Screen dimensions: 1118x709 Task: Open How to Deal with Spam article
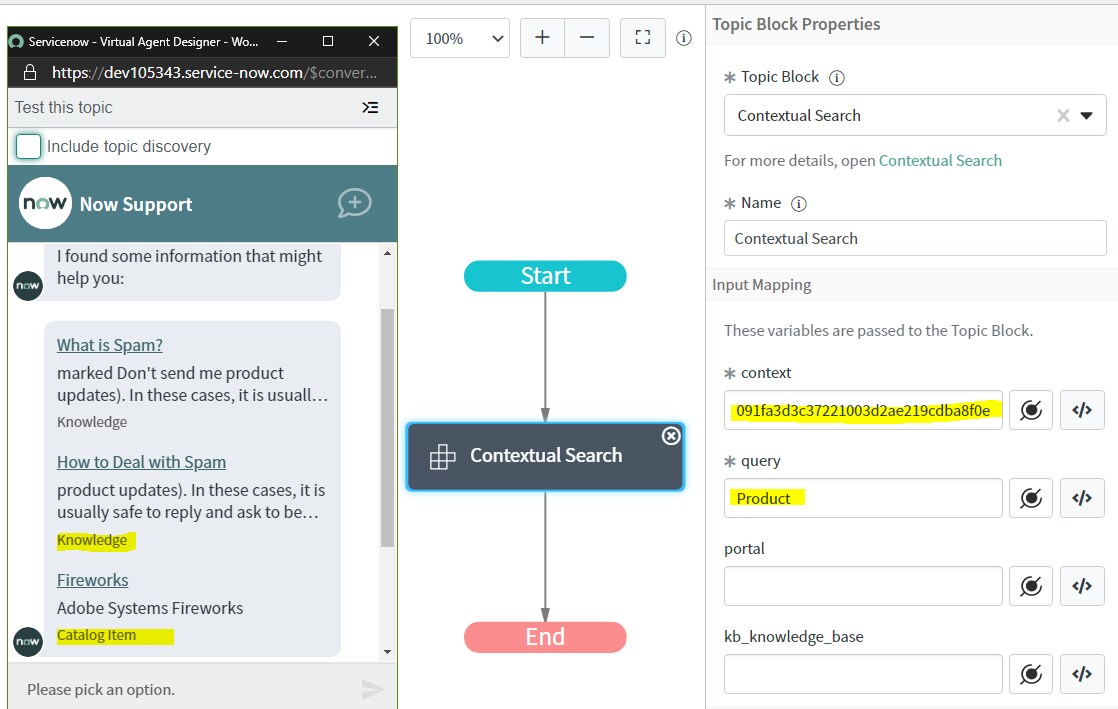141,462
